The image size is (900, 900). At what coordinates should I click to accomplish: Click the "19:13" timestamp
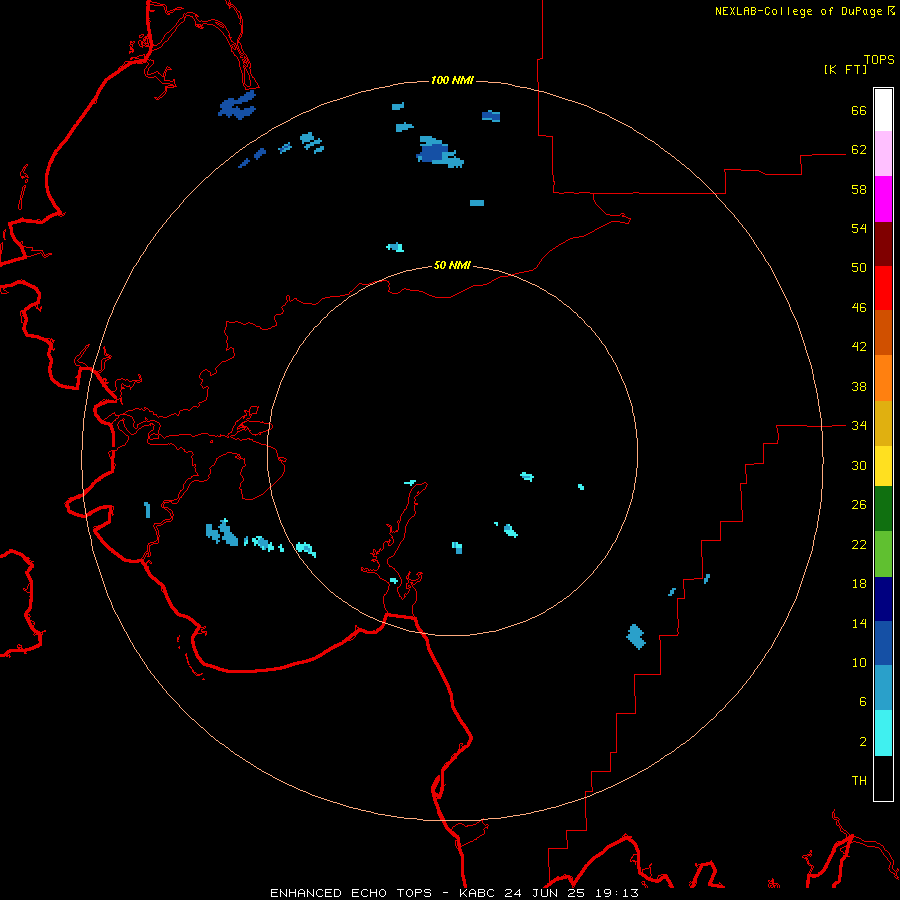click(x=615, y=893)
